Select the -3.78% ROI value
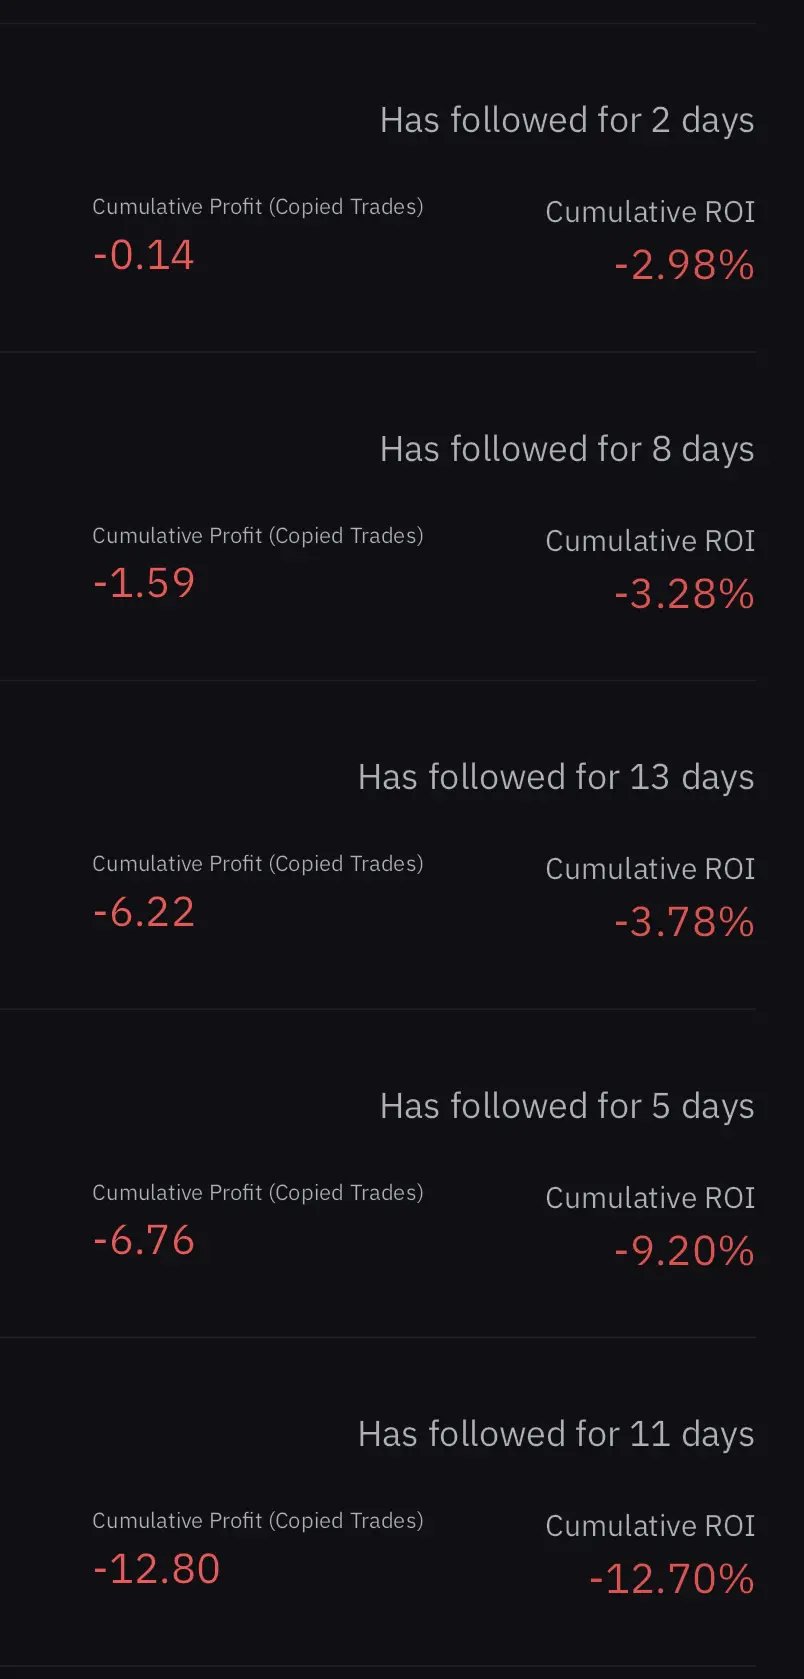This screenshot has height=1679, width=804. pos(684,923)
